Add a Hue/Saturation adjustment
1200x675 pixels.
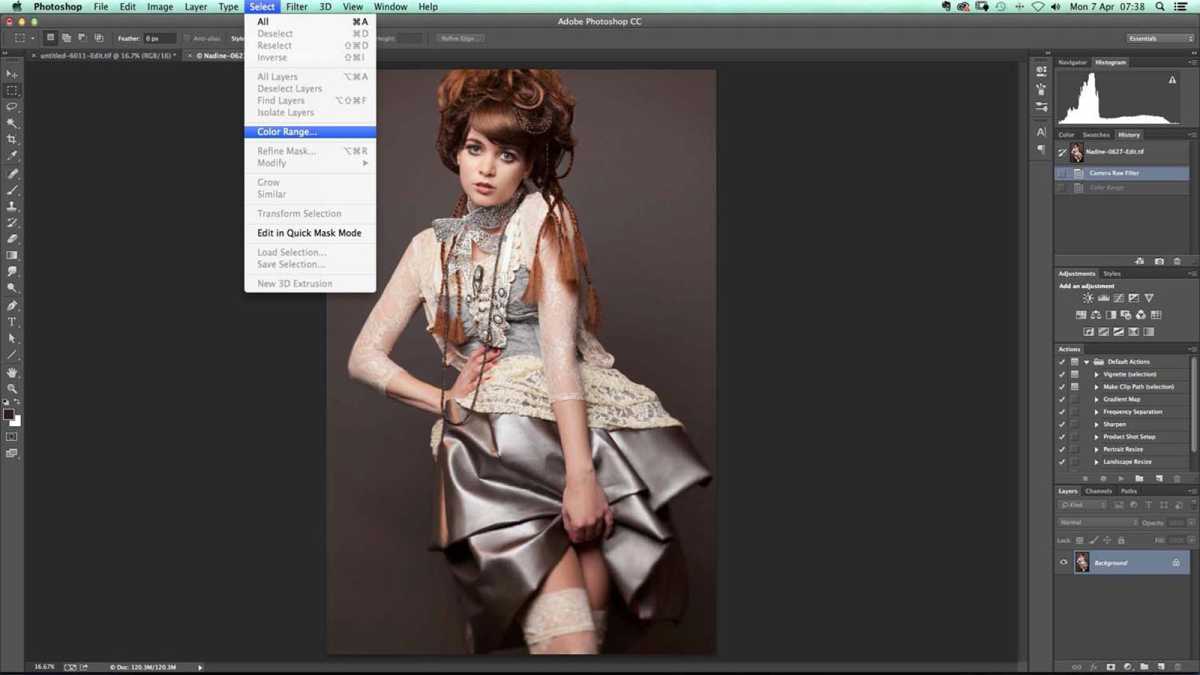(1081, 315)
